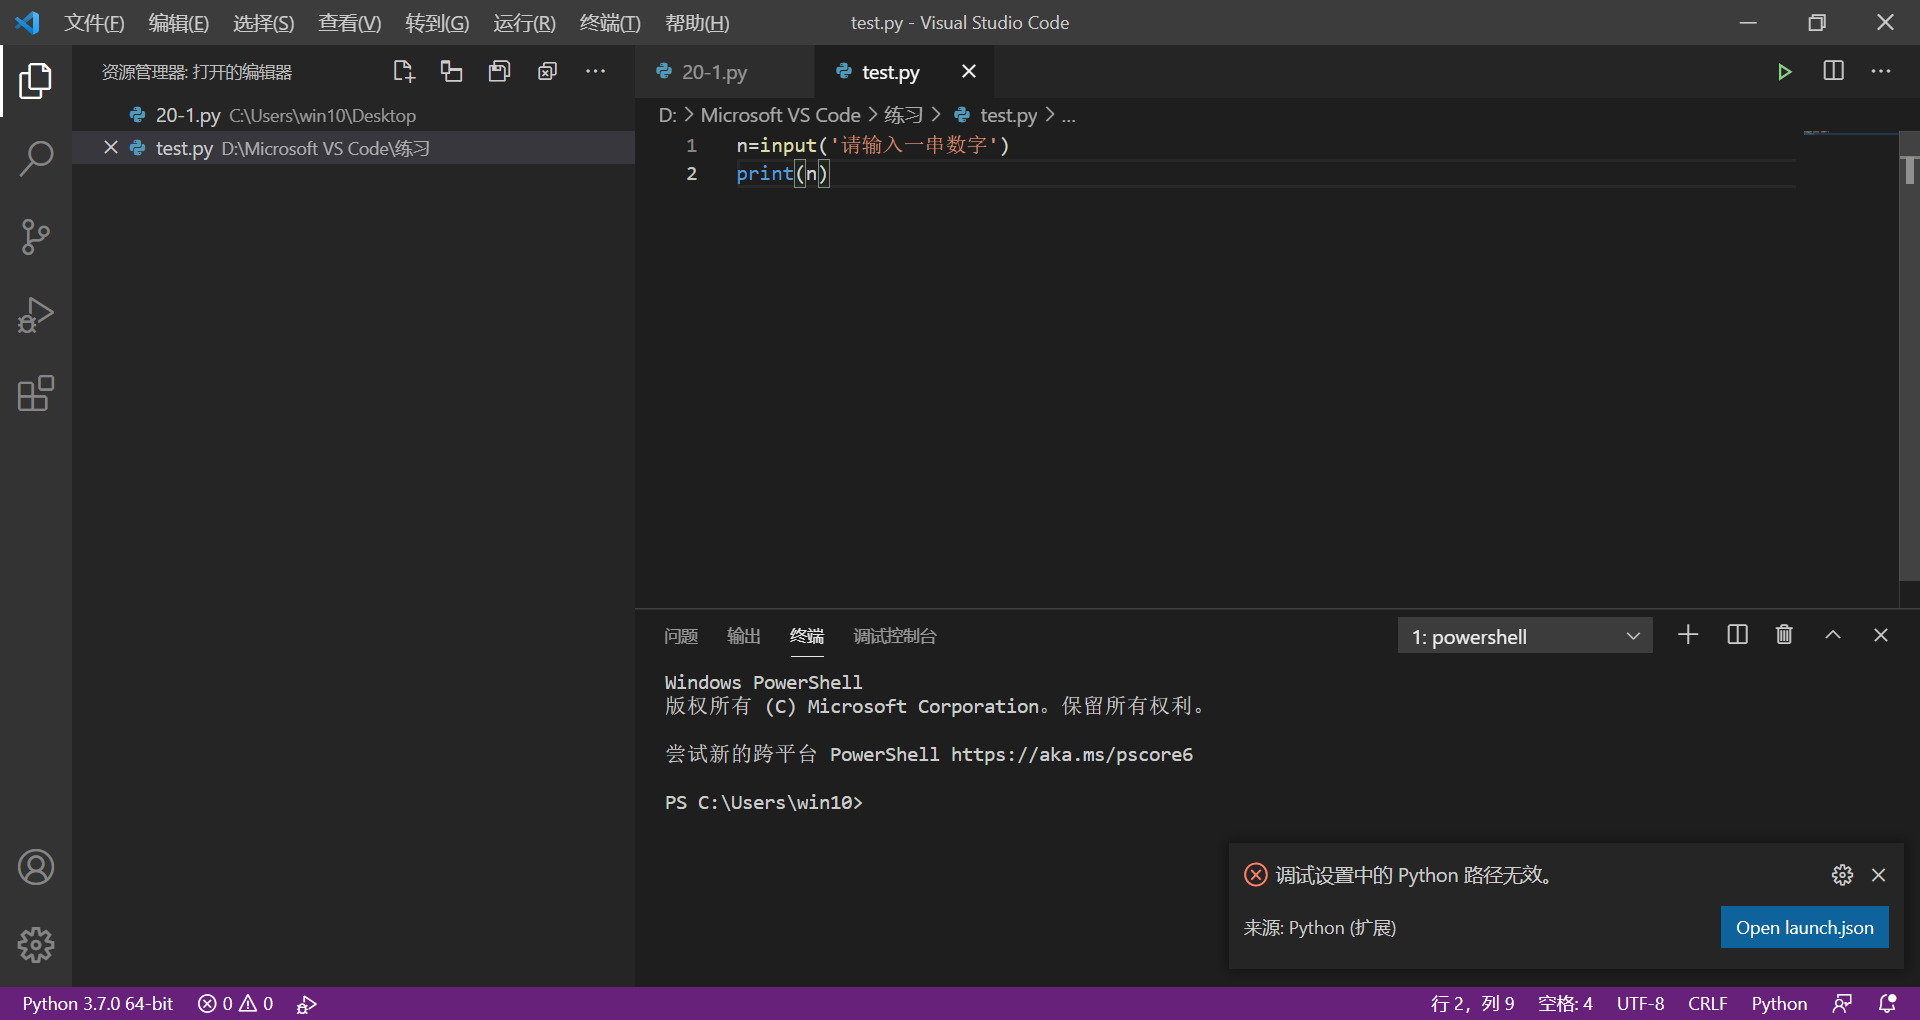
Task: Open the 帮助(H) menu
Action: coord(697,22)
